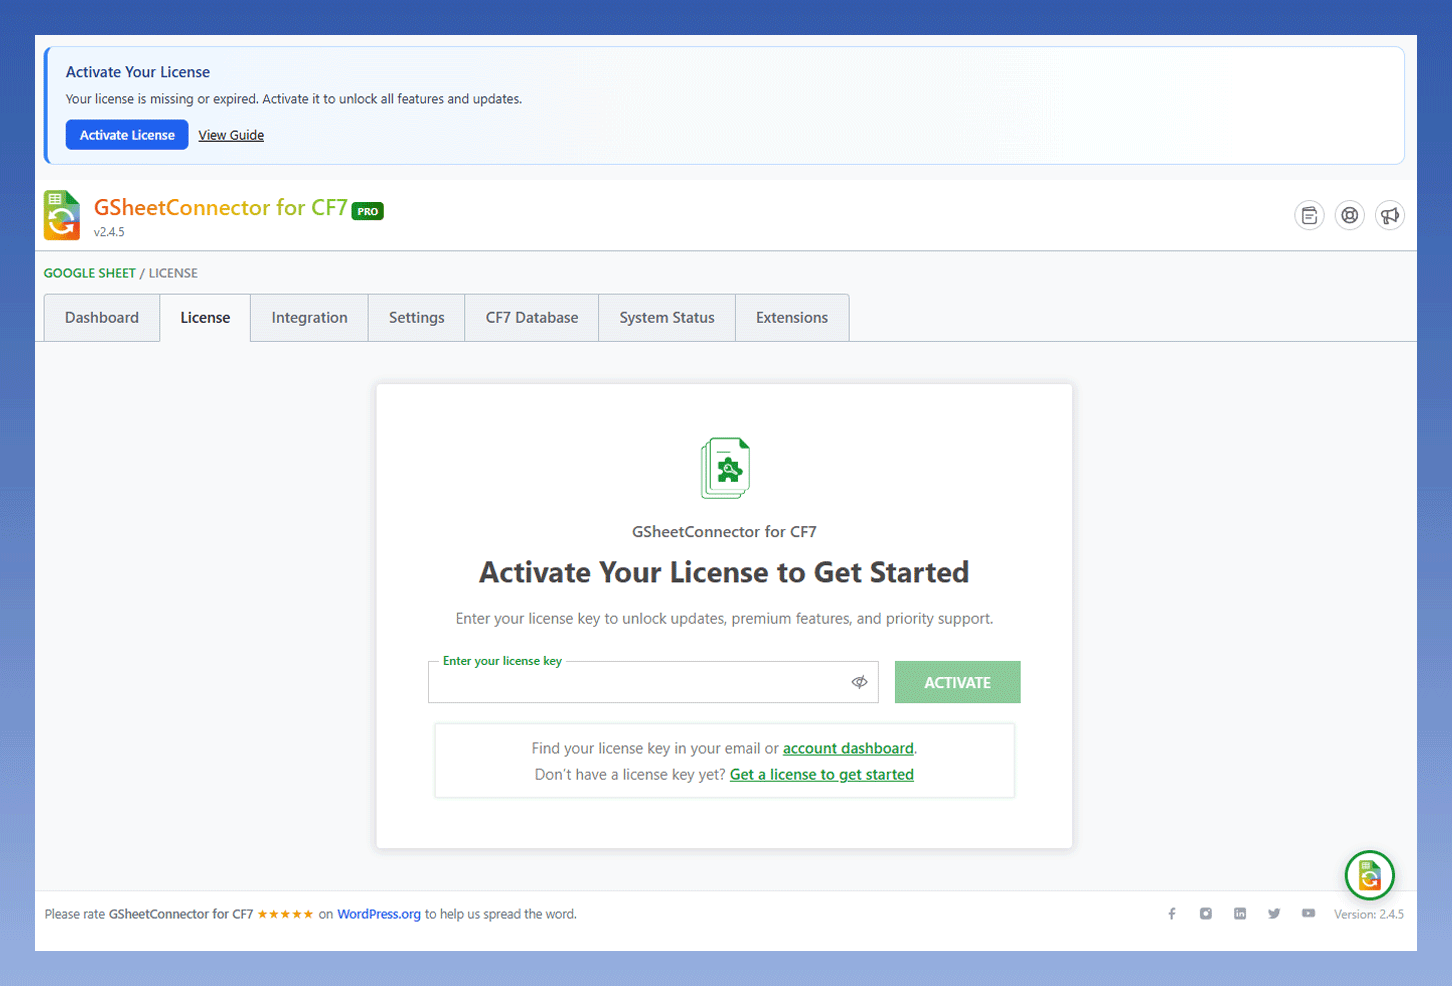Go to the Settings tab

point(417,318)
